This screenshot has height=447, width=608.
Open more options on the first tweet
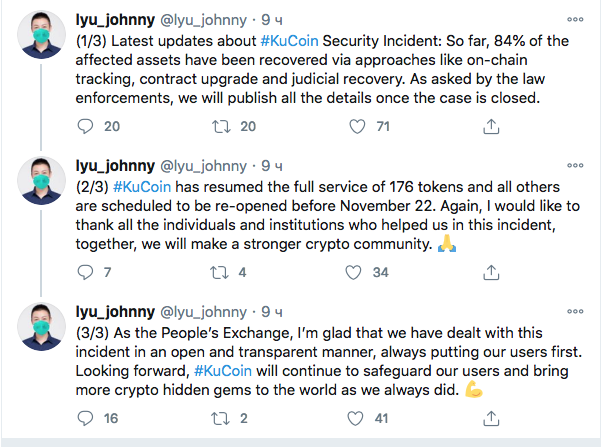(576, 19)
